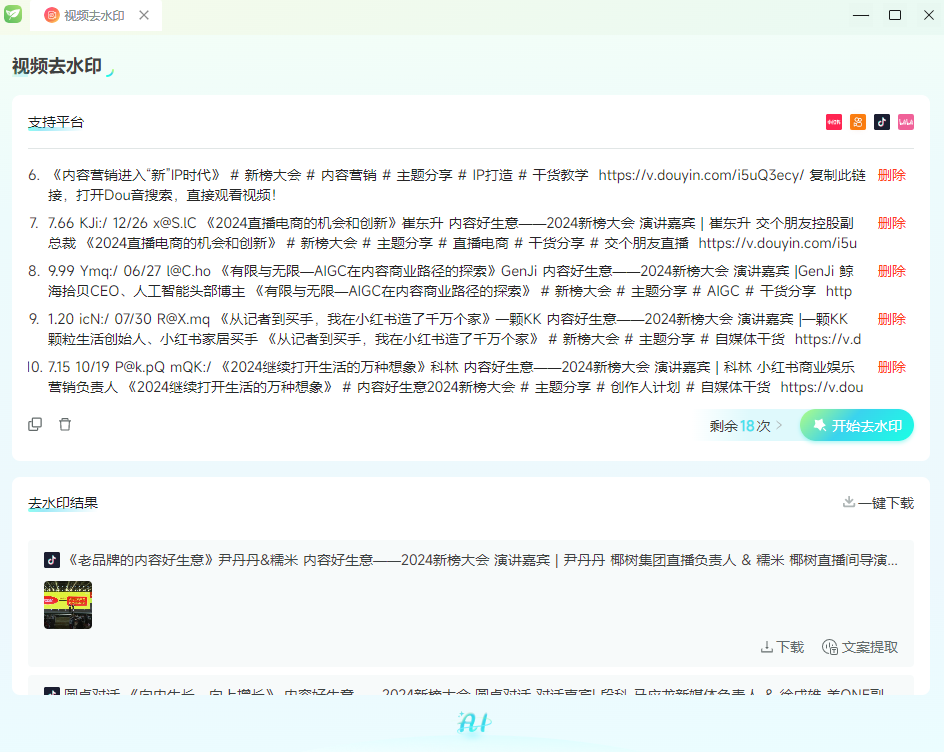Minimize the application window
Image resolution: width=944 pixels, height=752 pixels.
861,15
